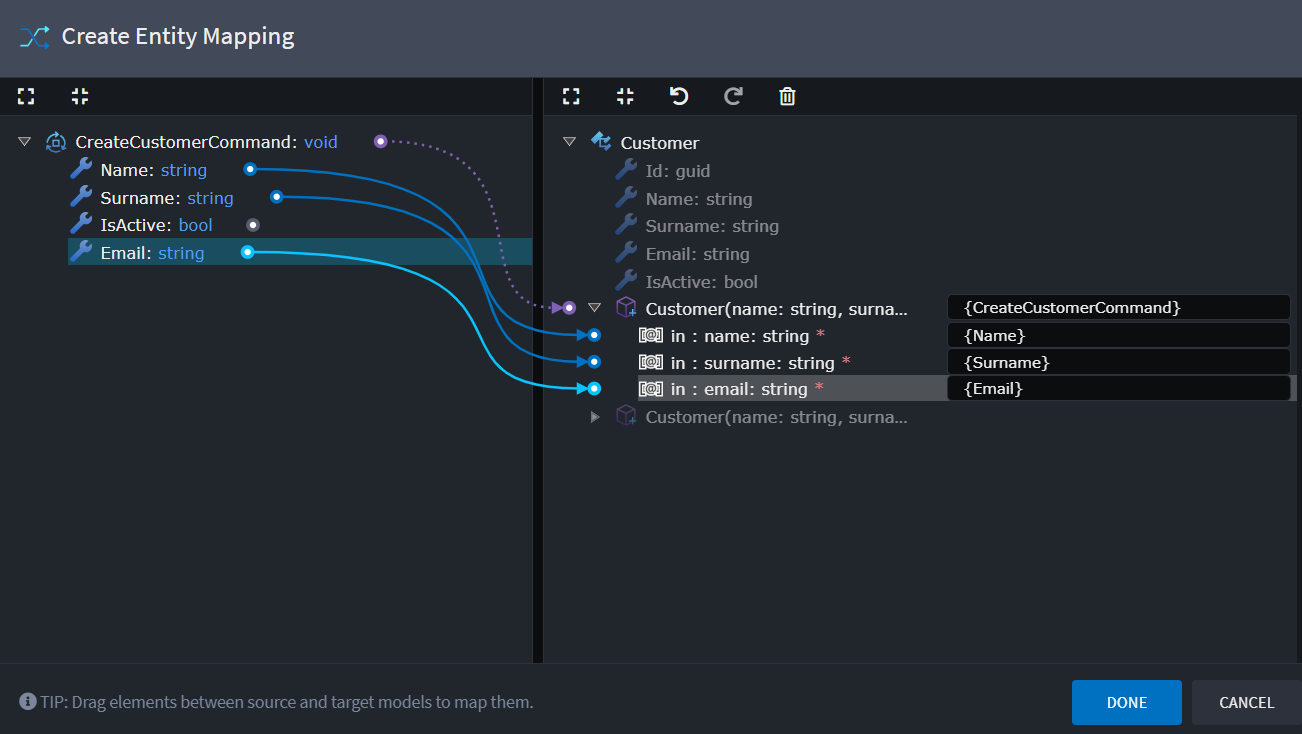Click target connector dot of in : name
The image size is (1302, 734).
pyautogui.click(x=594, y=335)
